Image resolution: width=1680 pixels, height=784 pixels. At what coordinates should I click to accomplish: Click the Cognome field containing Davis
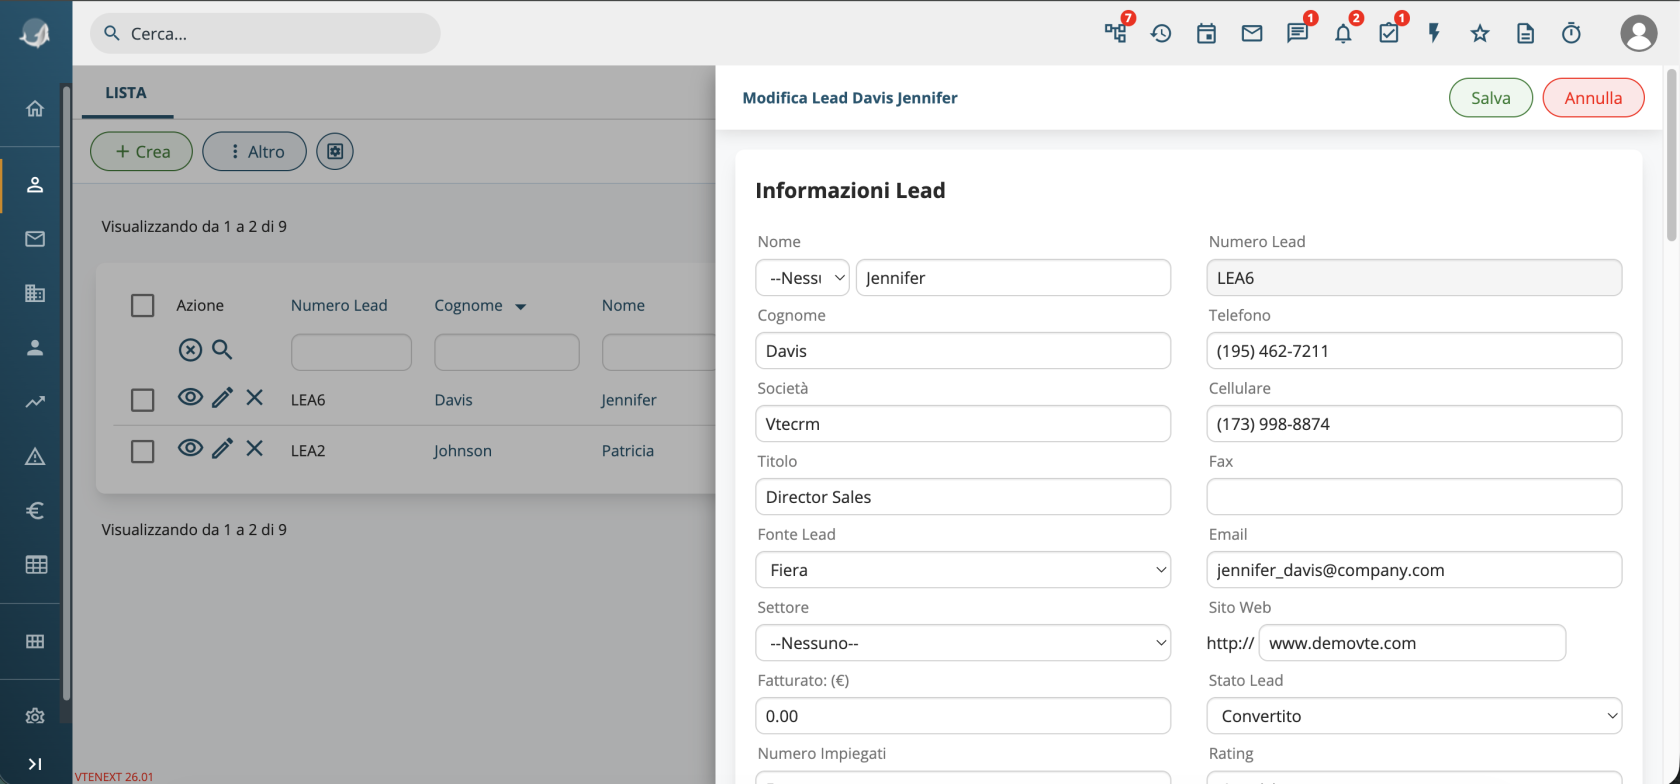click(963, 351)
